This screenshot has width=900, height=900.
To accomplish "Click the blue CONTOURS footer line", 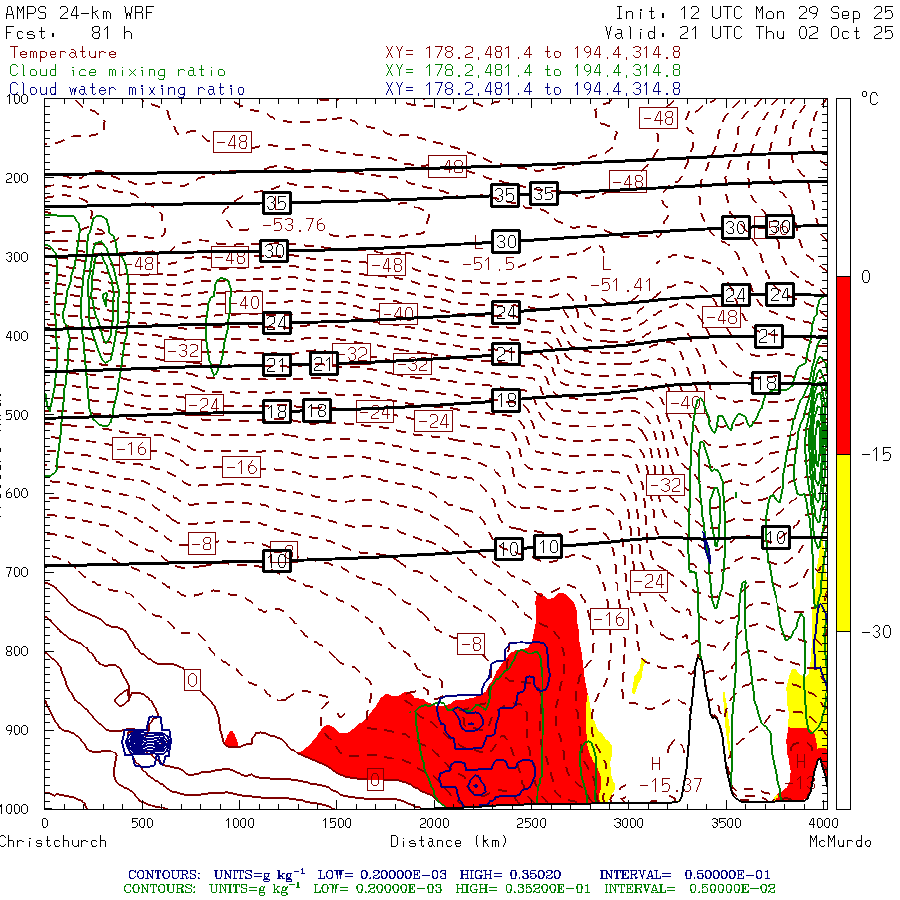I will tap(449, 874).
